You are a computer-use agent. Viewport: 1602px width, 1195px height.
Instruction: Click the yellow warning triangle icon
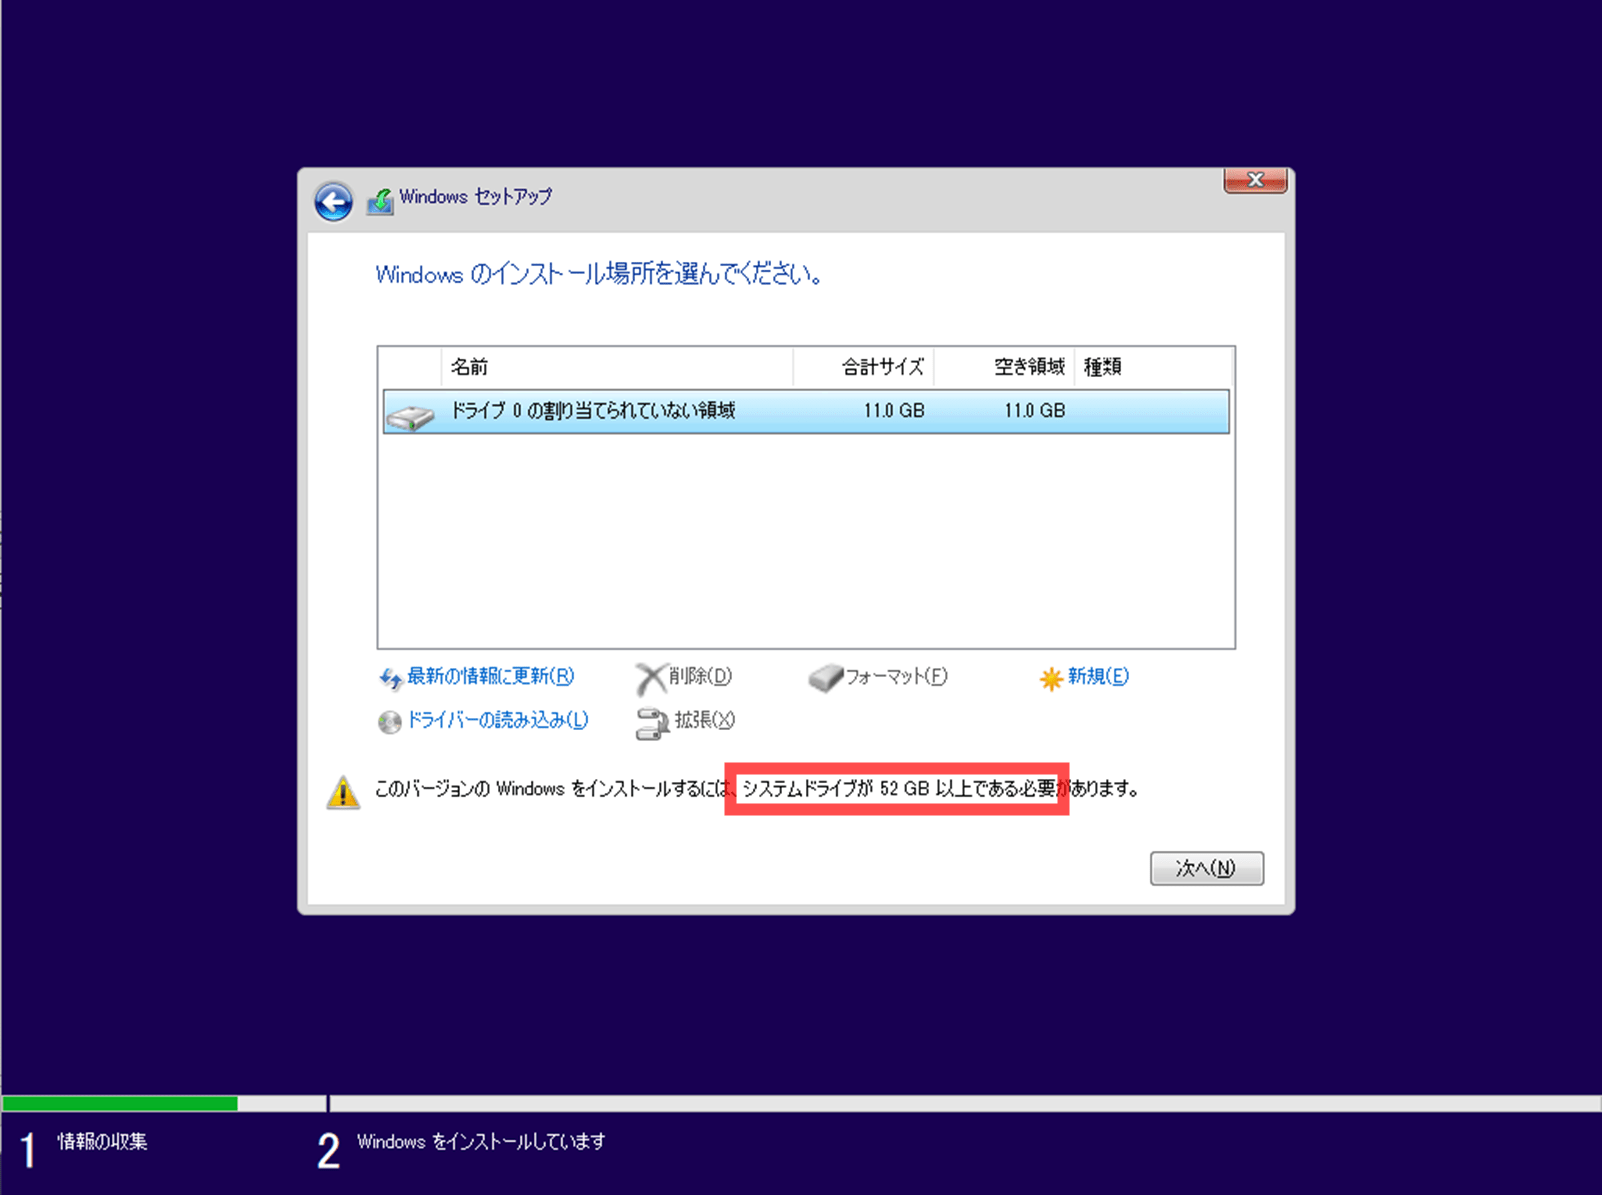[x=343, y=792]
